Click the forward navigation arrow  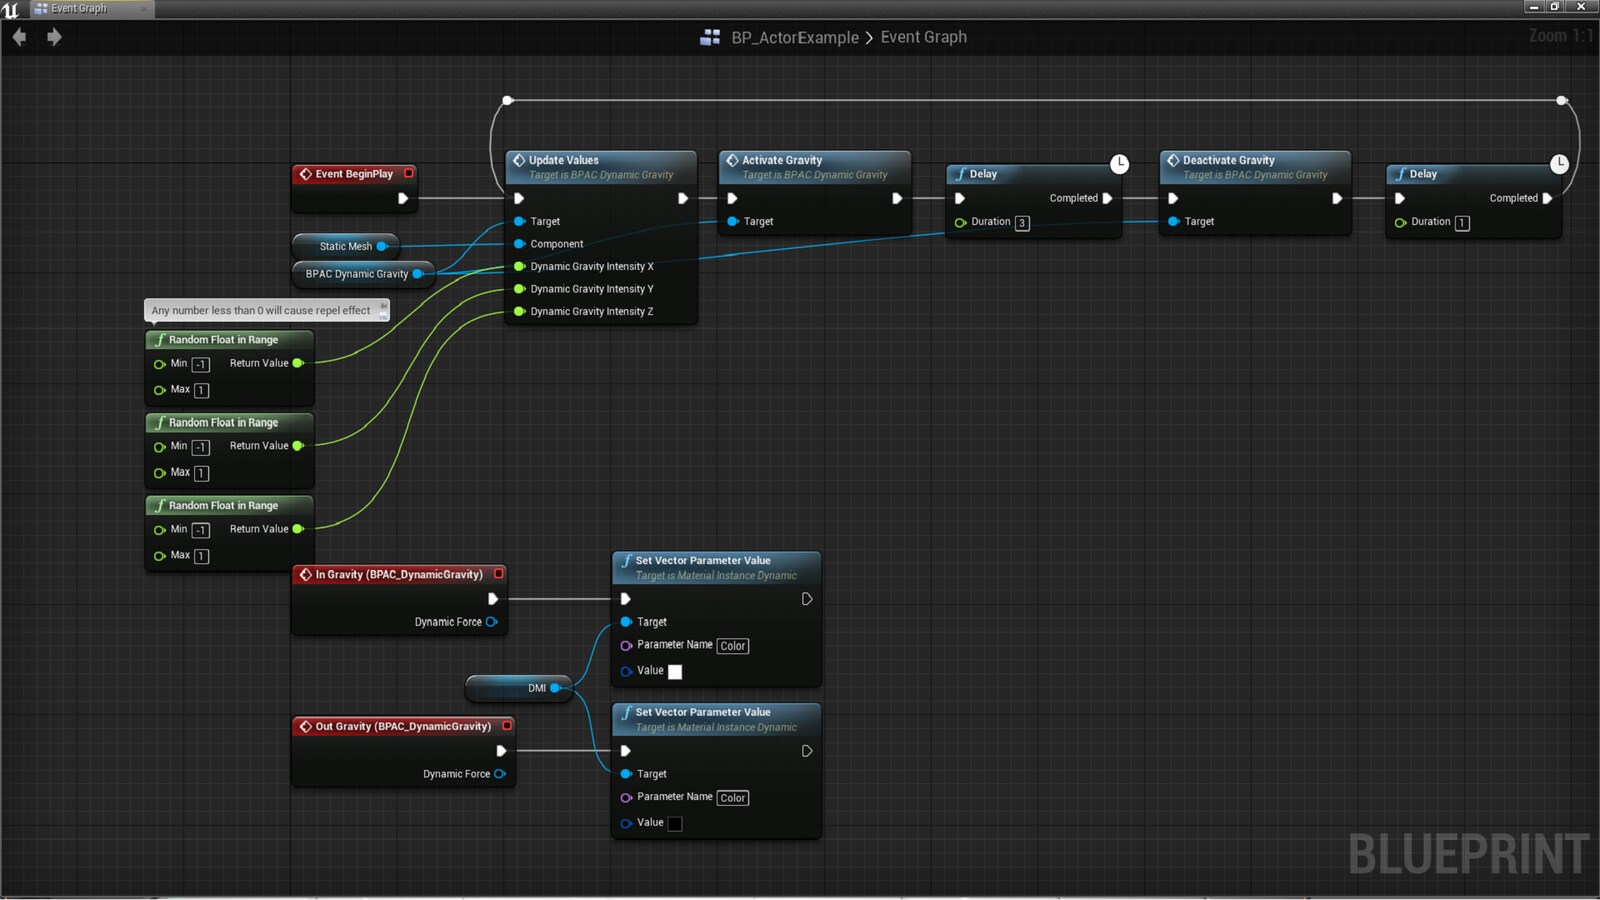click(54, 37)
